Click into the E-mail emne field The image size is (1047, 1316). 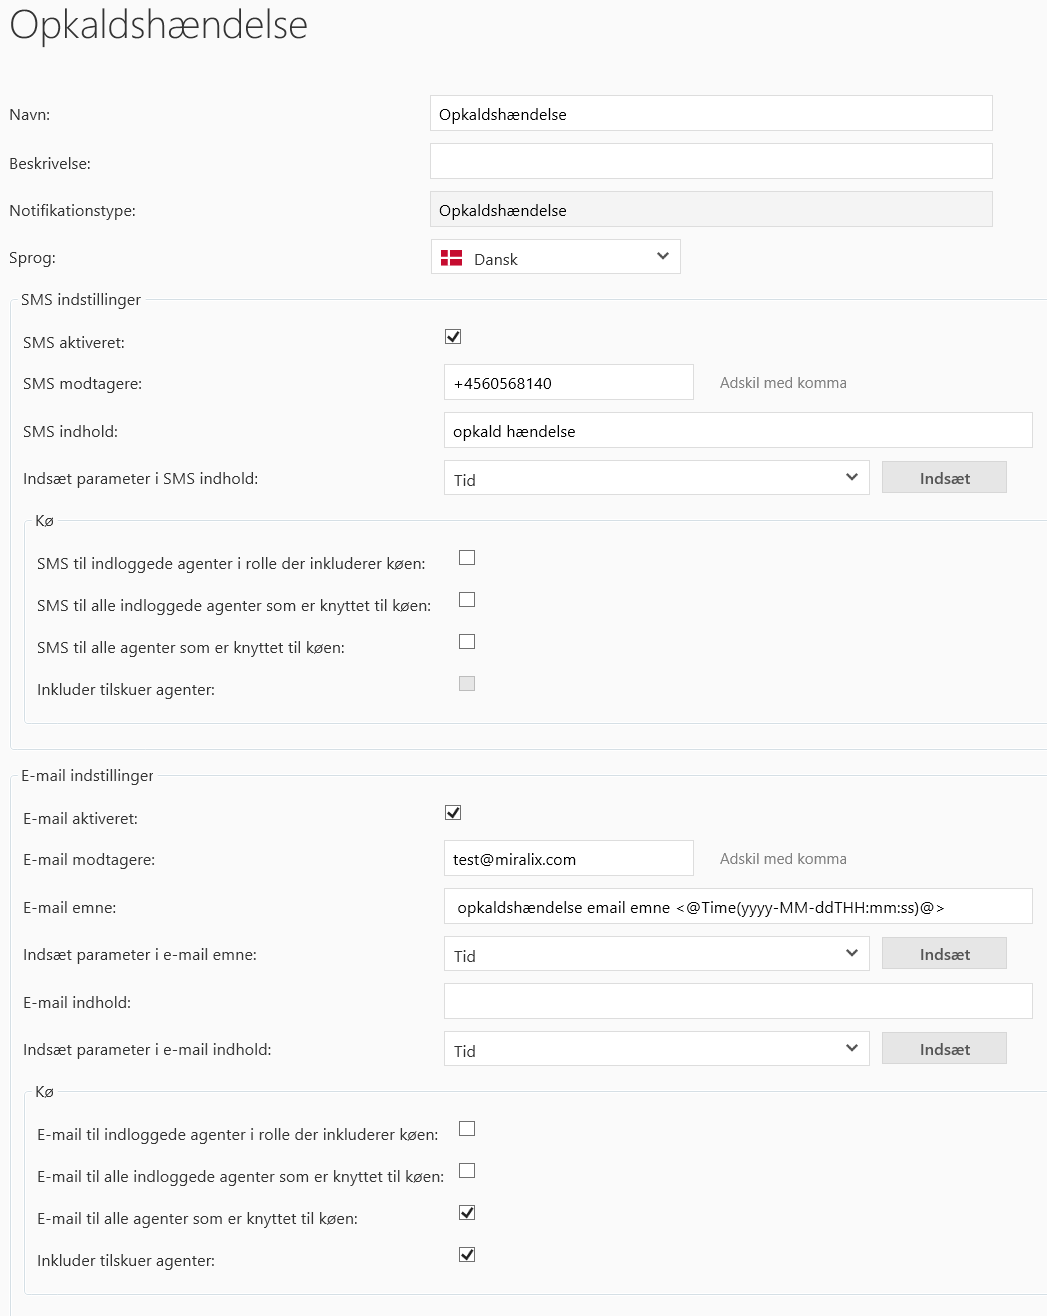[x=737, y=907]
